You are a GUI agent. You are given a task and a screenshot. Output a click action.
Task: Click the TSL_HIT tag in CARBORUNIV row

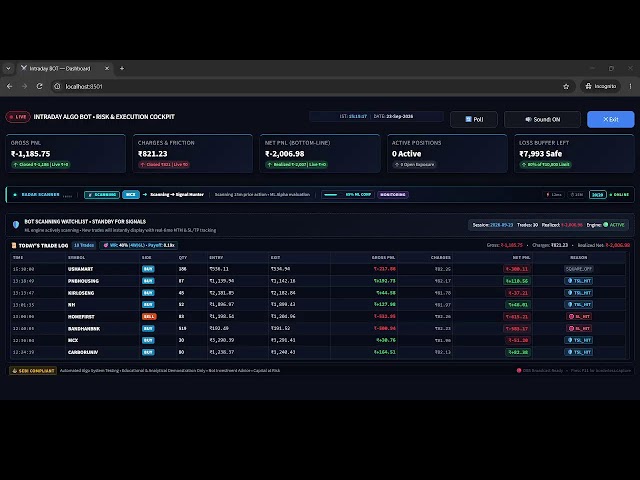[x=579, y=352]
